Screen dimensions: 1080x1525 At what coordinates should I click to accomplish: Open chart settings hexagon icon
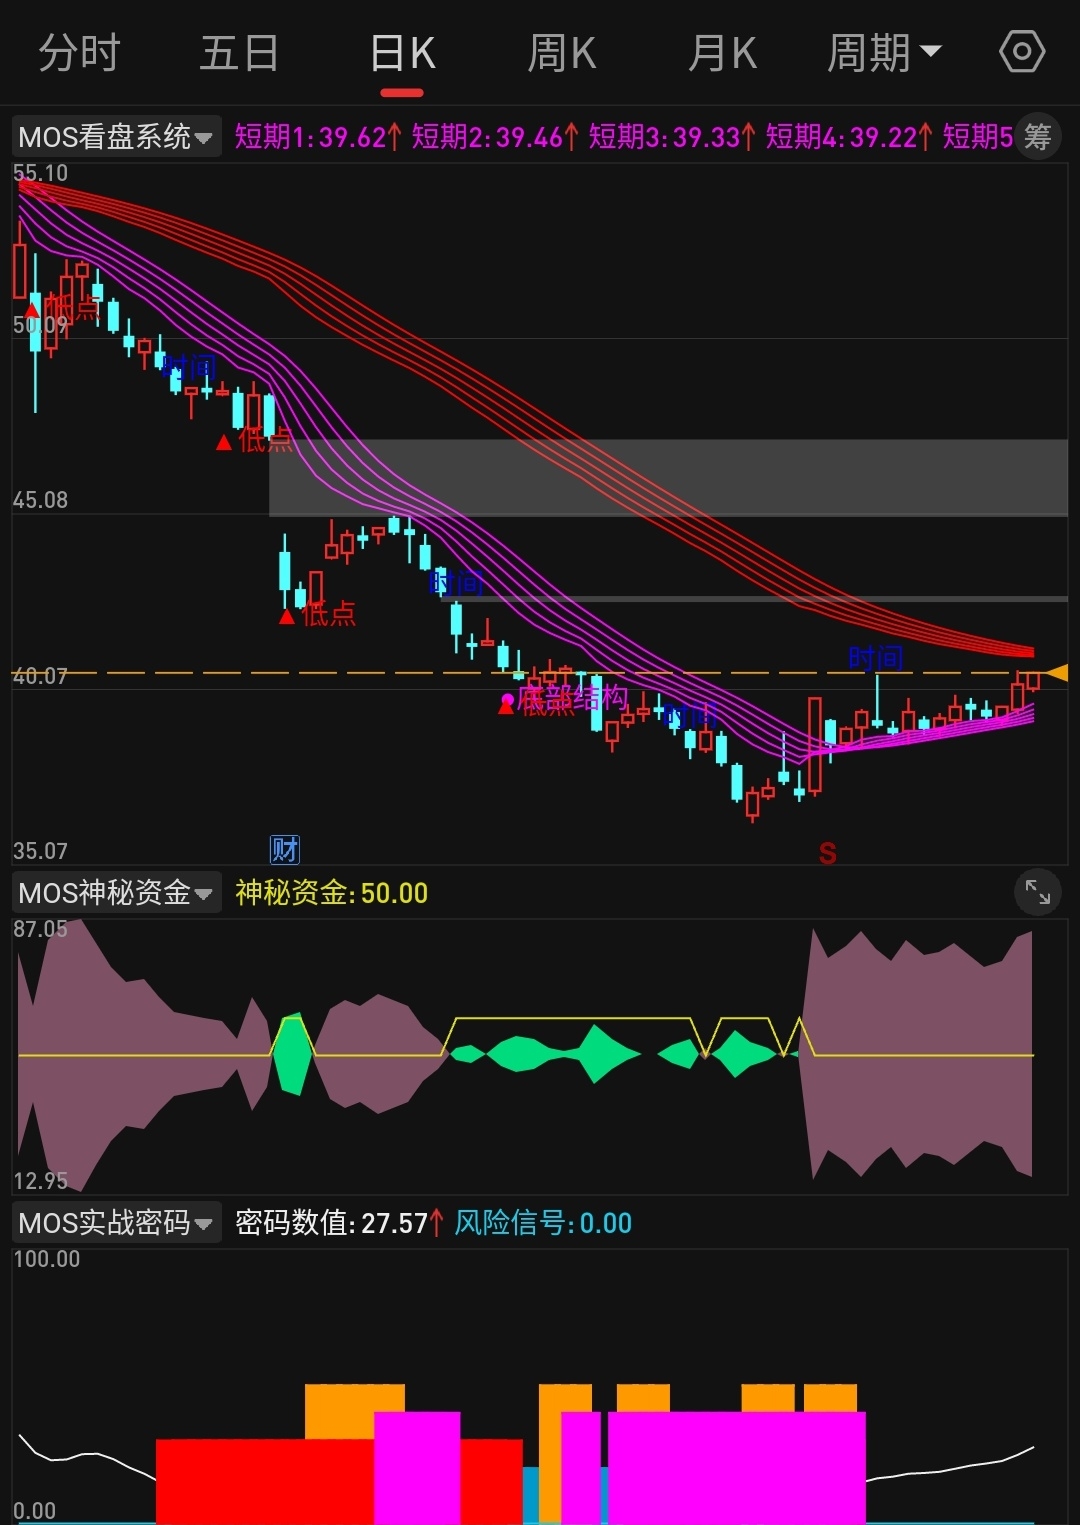(x=1022, y=52)
